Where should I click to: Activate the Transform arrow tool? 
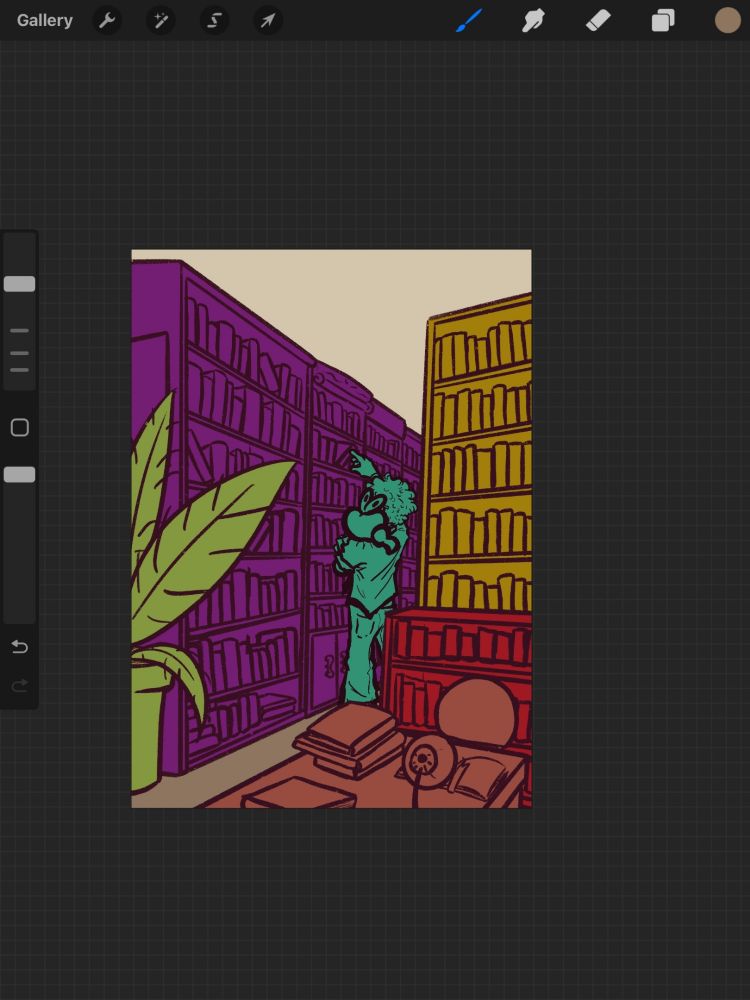[268, 20]
